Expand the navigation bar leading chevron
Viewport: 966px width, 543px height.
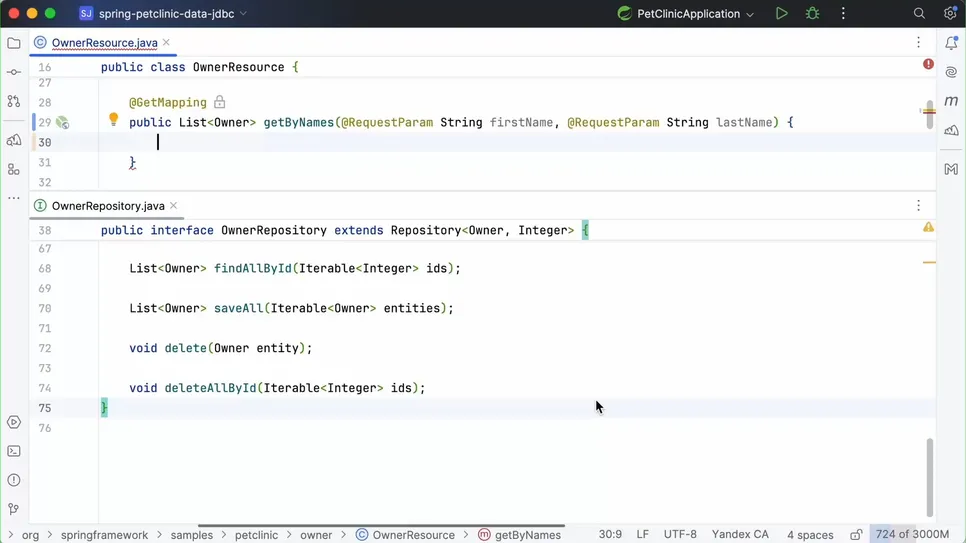click(10, 534)
